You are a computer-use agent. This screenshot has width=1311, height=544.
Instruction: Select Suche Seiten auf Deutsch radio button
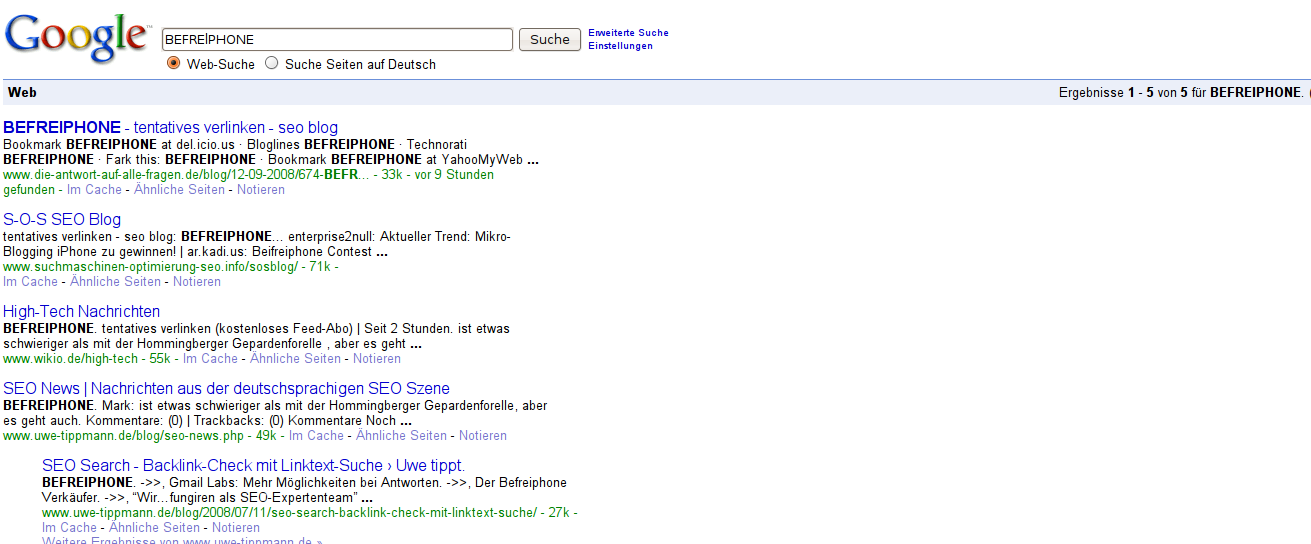click(272, 63)
